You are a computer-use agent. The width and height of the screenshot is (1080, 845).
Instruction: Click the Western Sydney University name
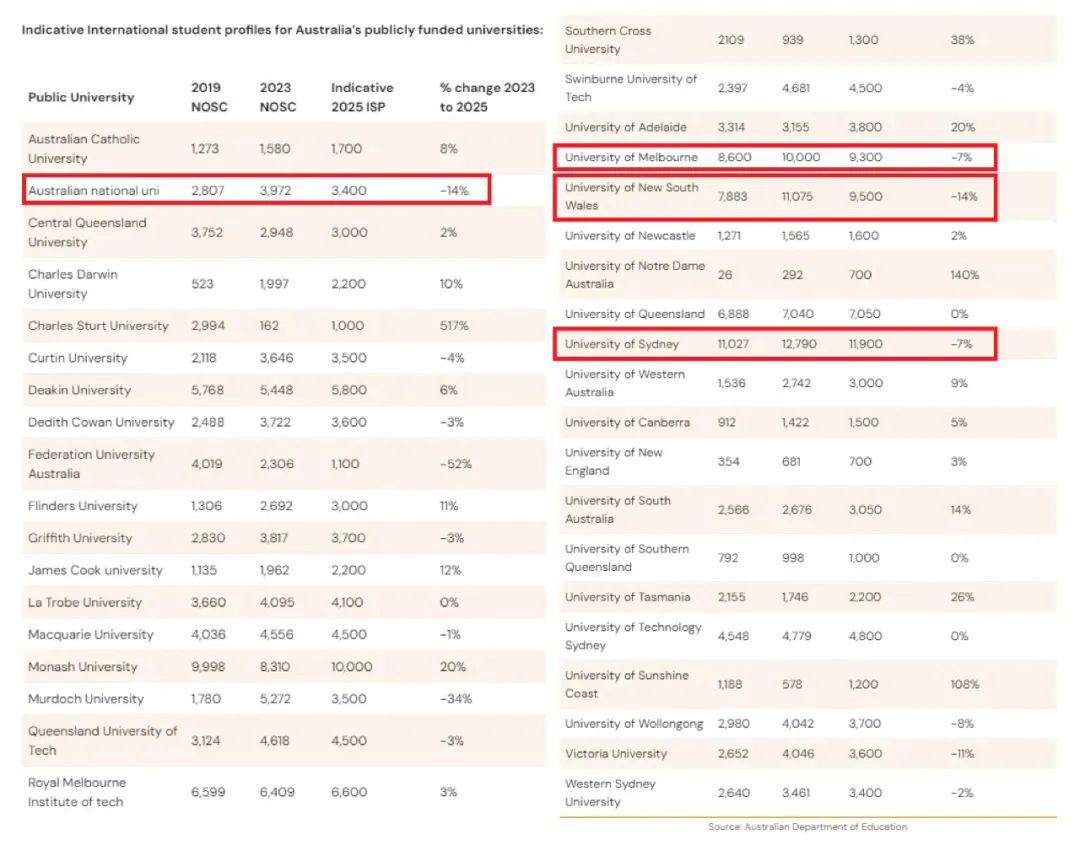click(610, 793)
